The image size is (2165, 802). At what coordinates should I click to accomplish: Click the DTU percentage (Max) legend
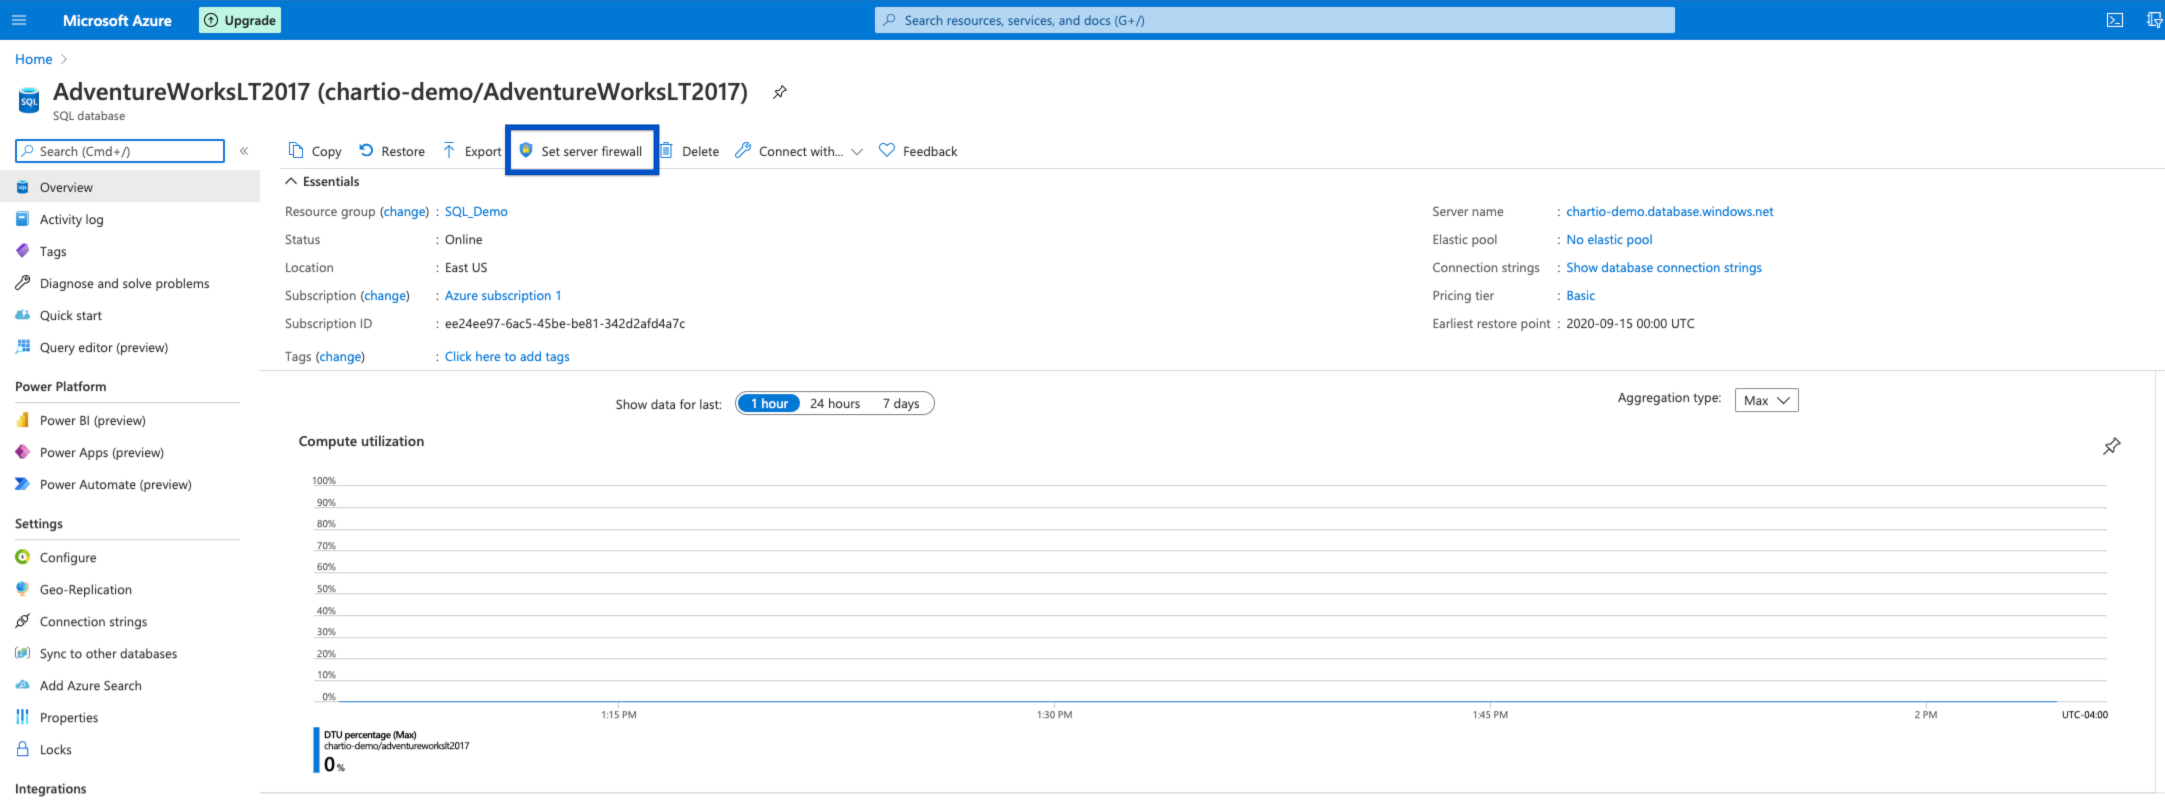click(x=392, y=750)
